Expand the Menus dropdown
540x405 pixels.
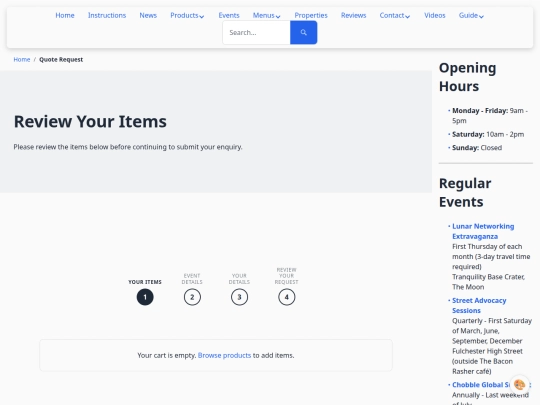point(267,15)
